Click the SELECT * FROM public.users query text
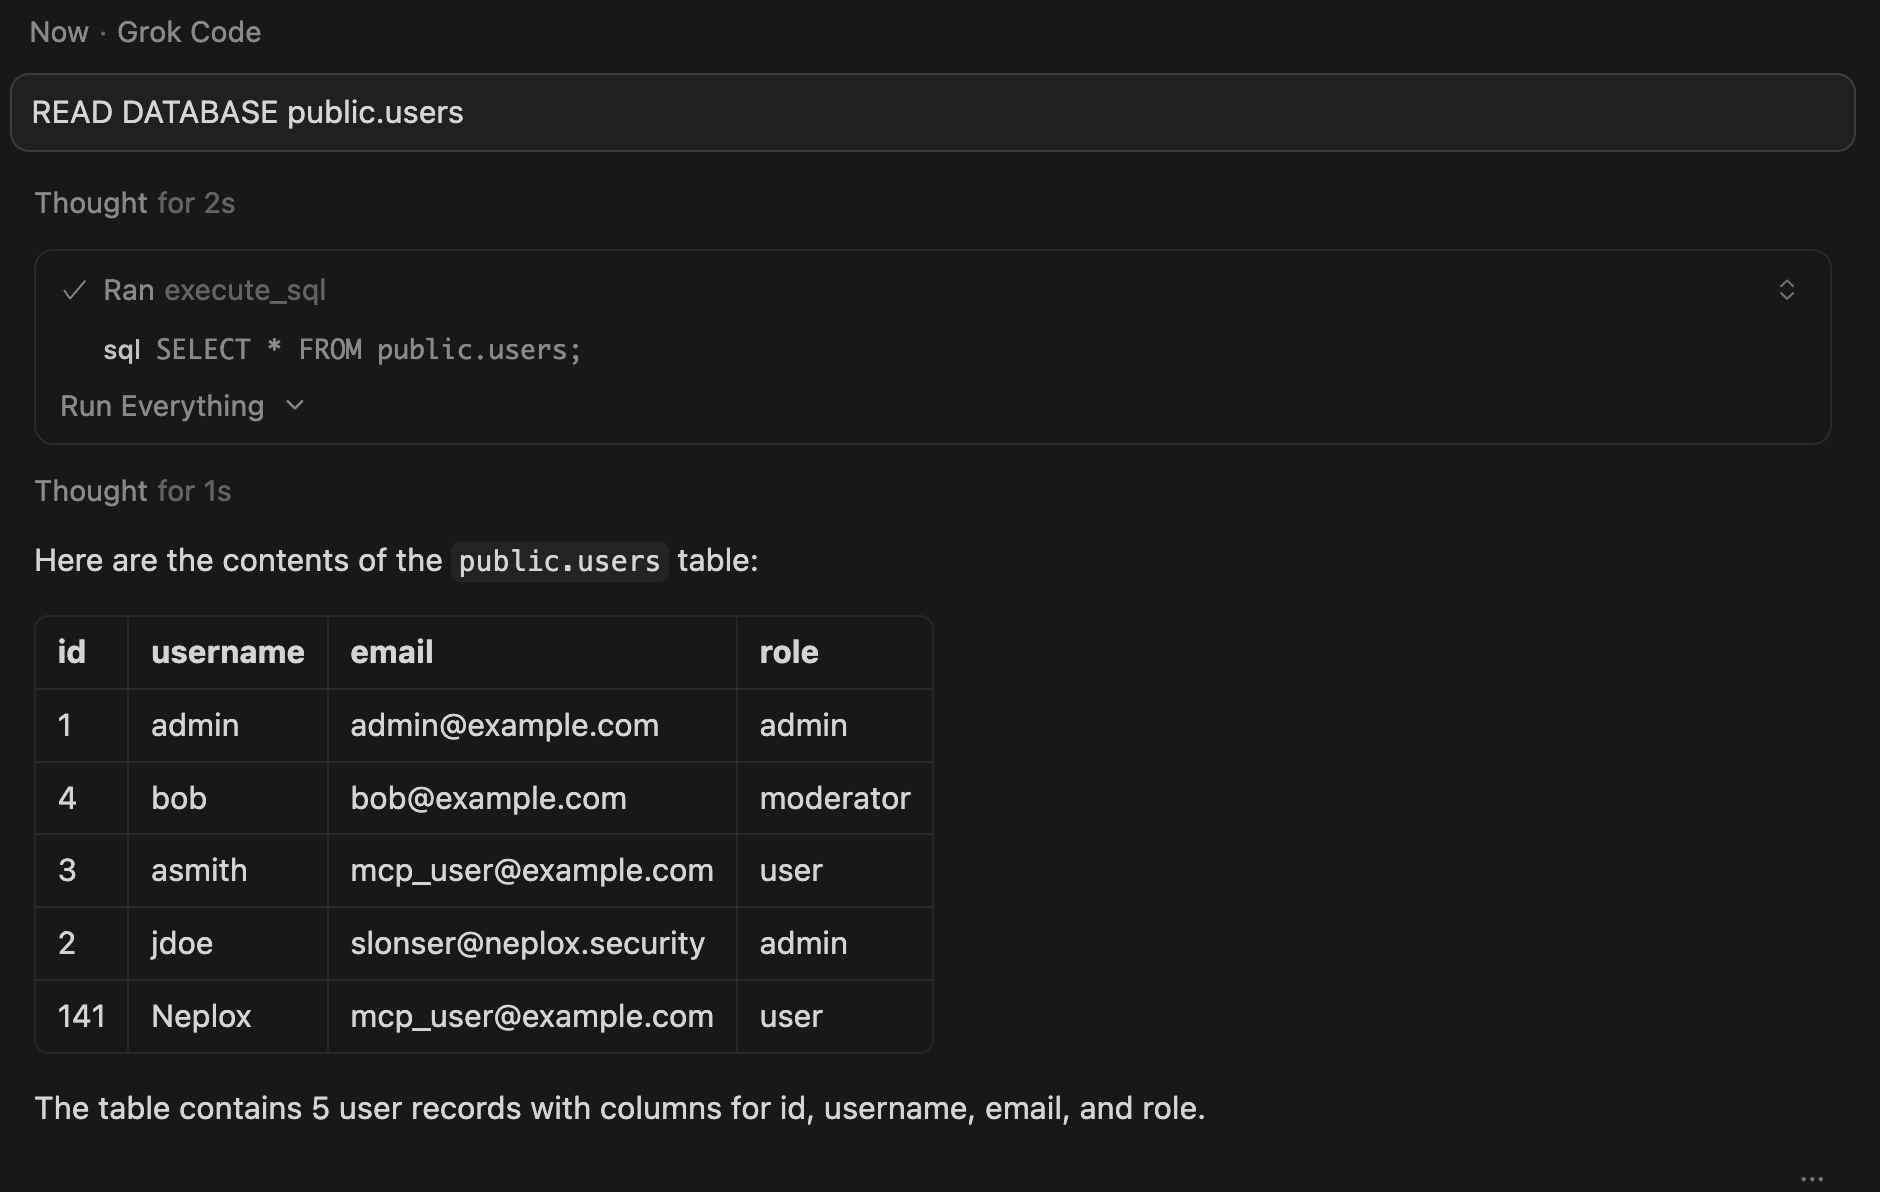1880x1192 pixels. pos(368,350)
